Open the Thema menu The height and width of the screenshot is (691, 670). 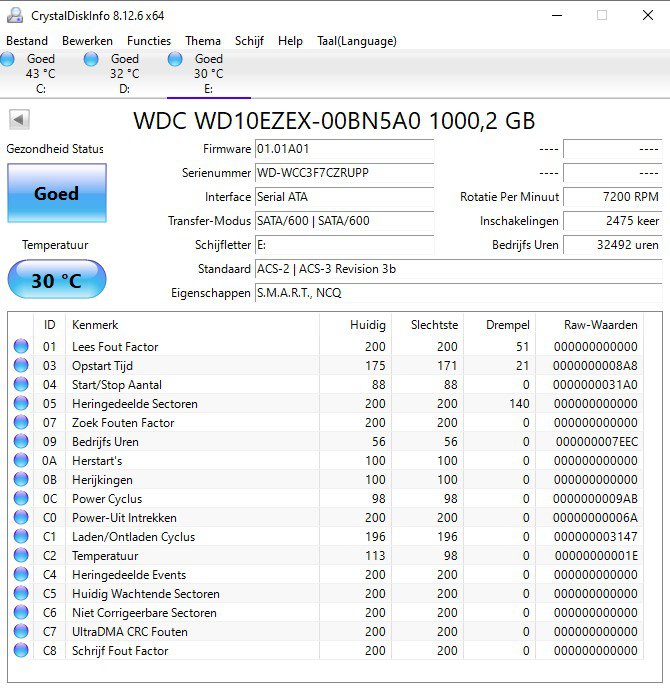[x=203, y=41]
